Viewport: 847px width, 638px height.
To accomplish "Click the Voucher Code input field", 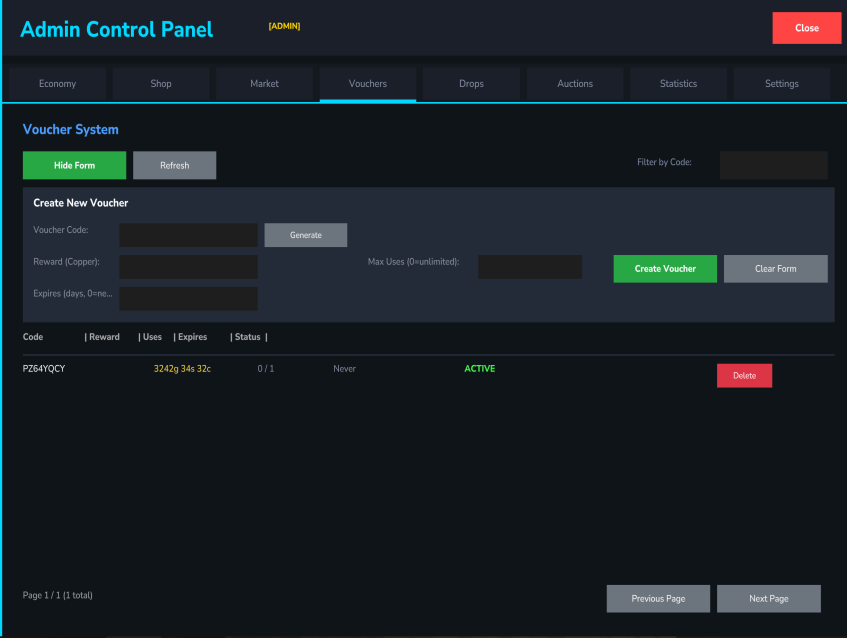I will pos(188,235).
